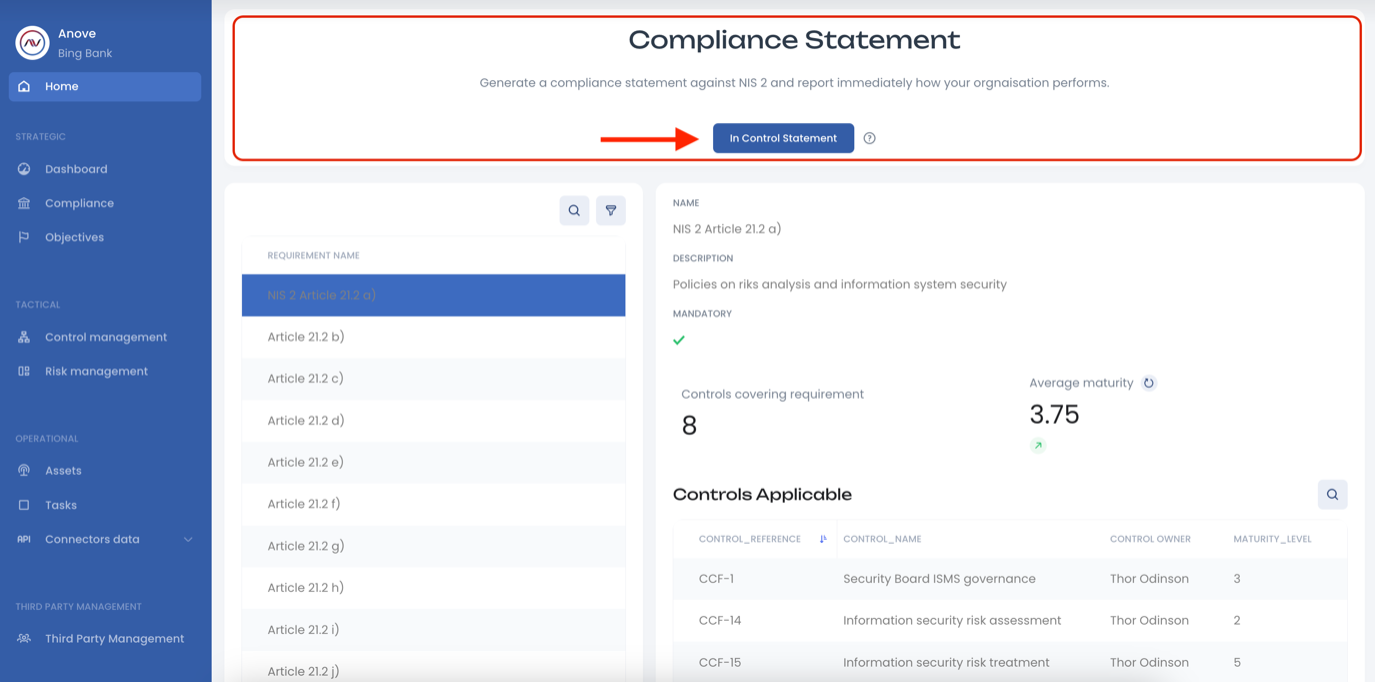Click the Dashboard gauge icon in sidebar

point(24,169)
